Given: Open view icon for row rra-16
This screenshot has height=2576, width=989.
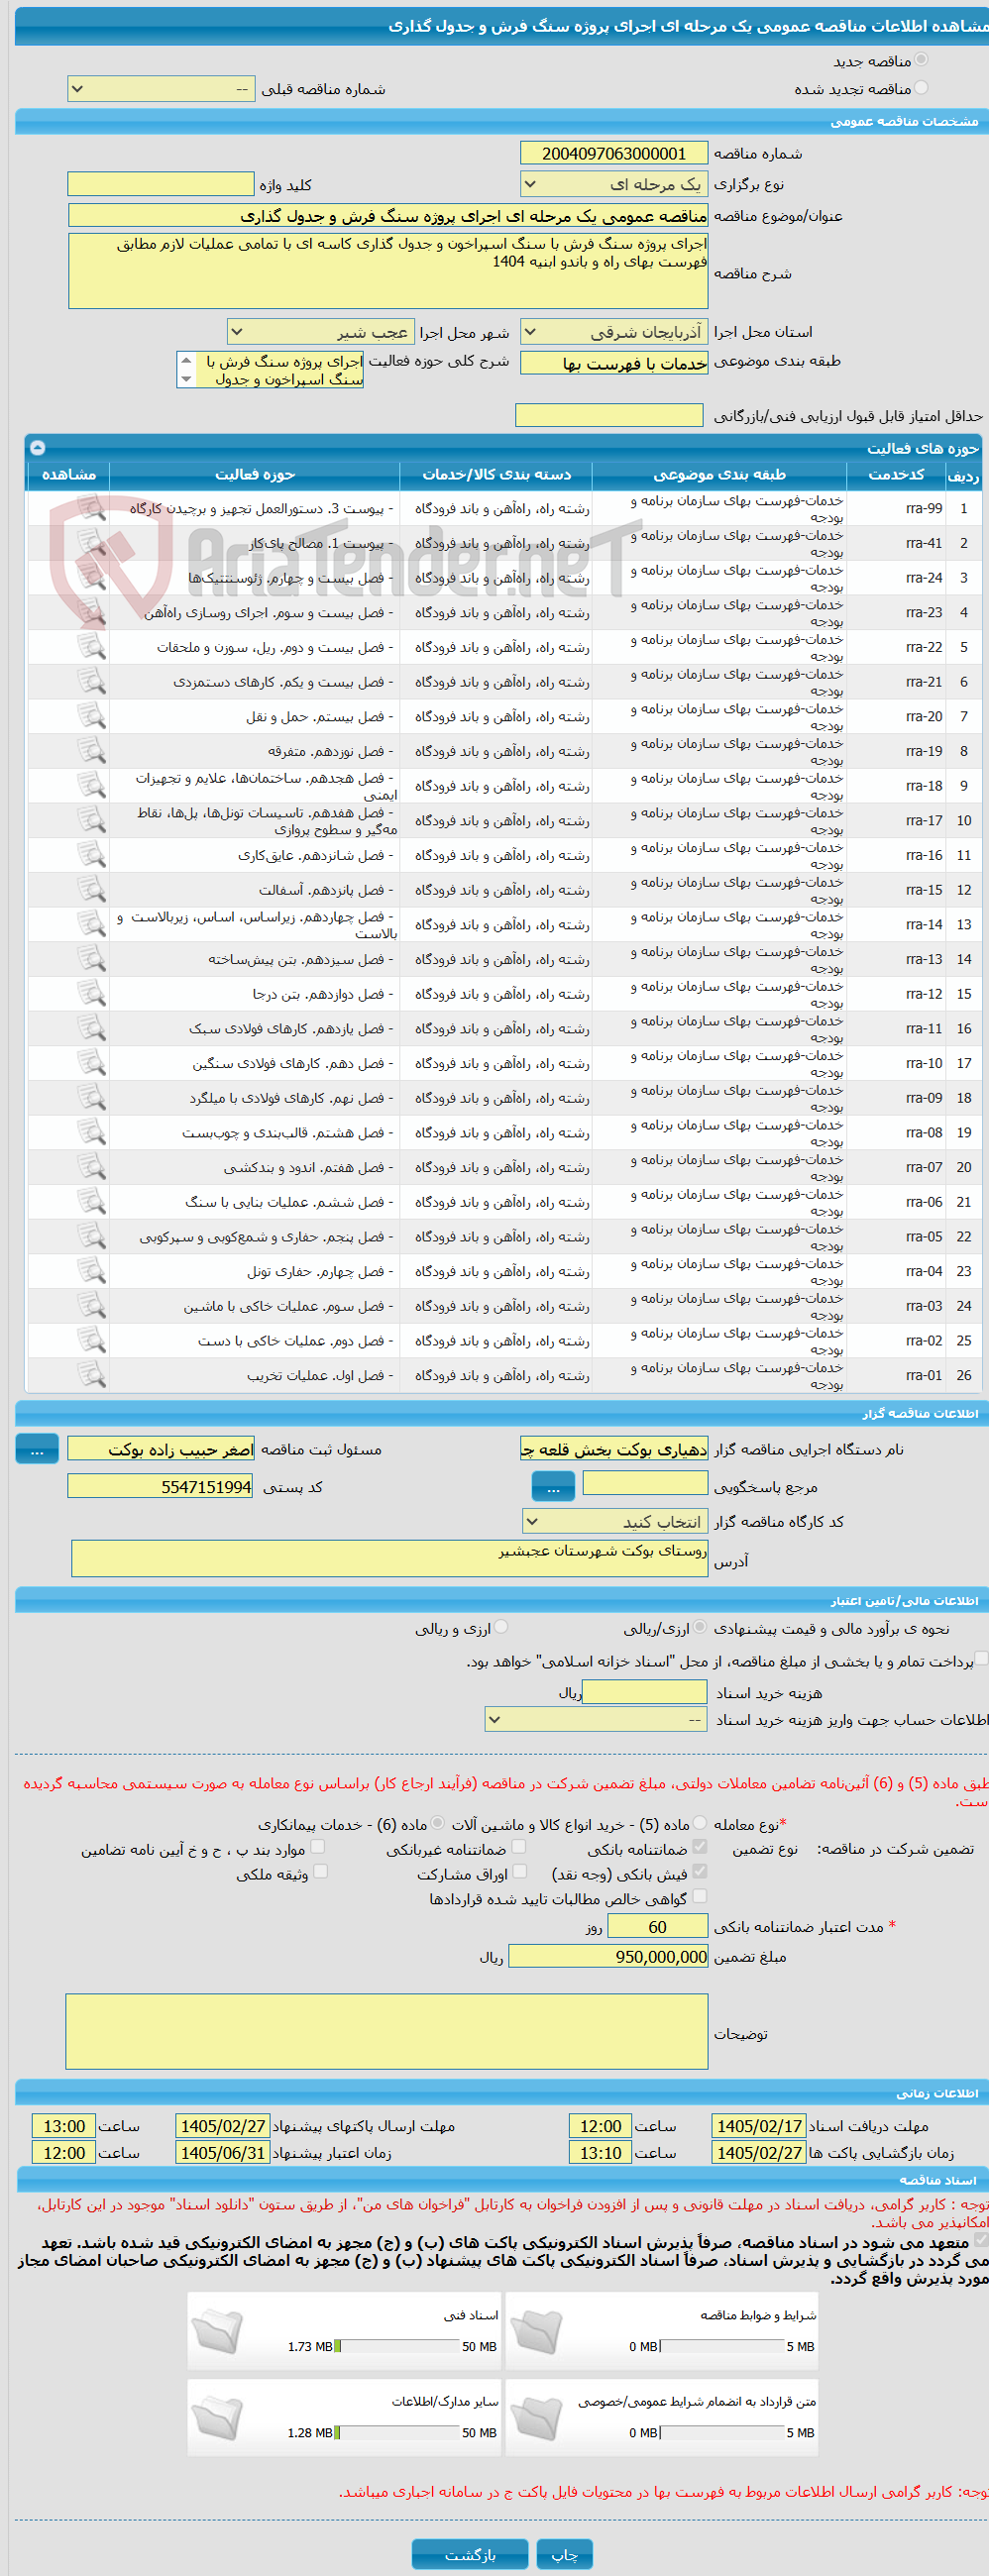Looking at the screenshot, I should (x=91, y=855).
